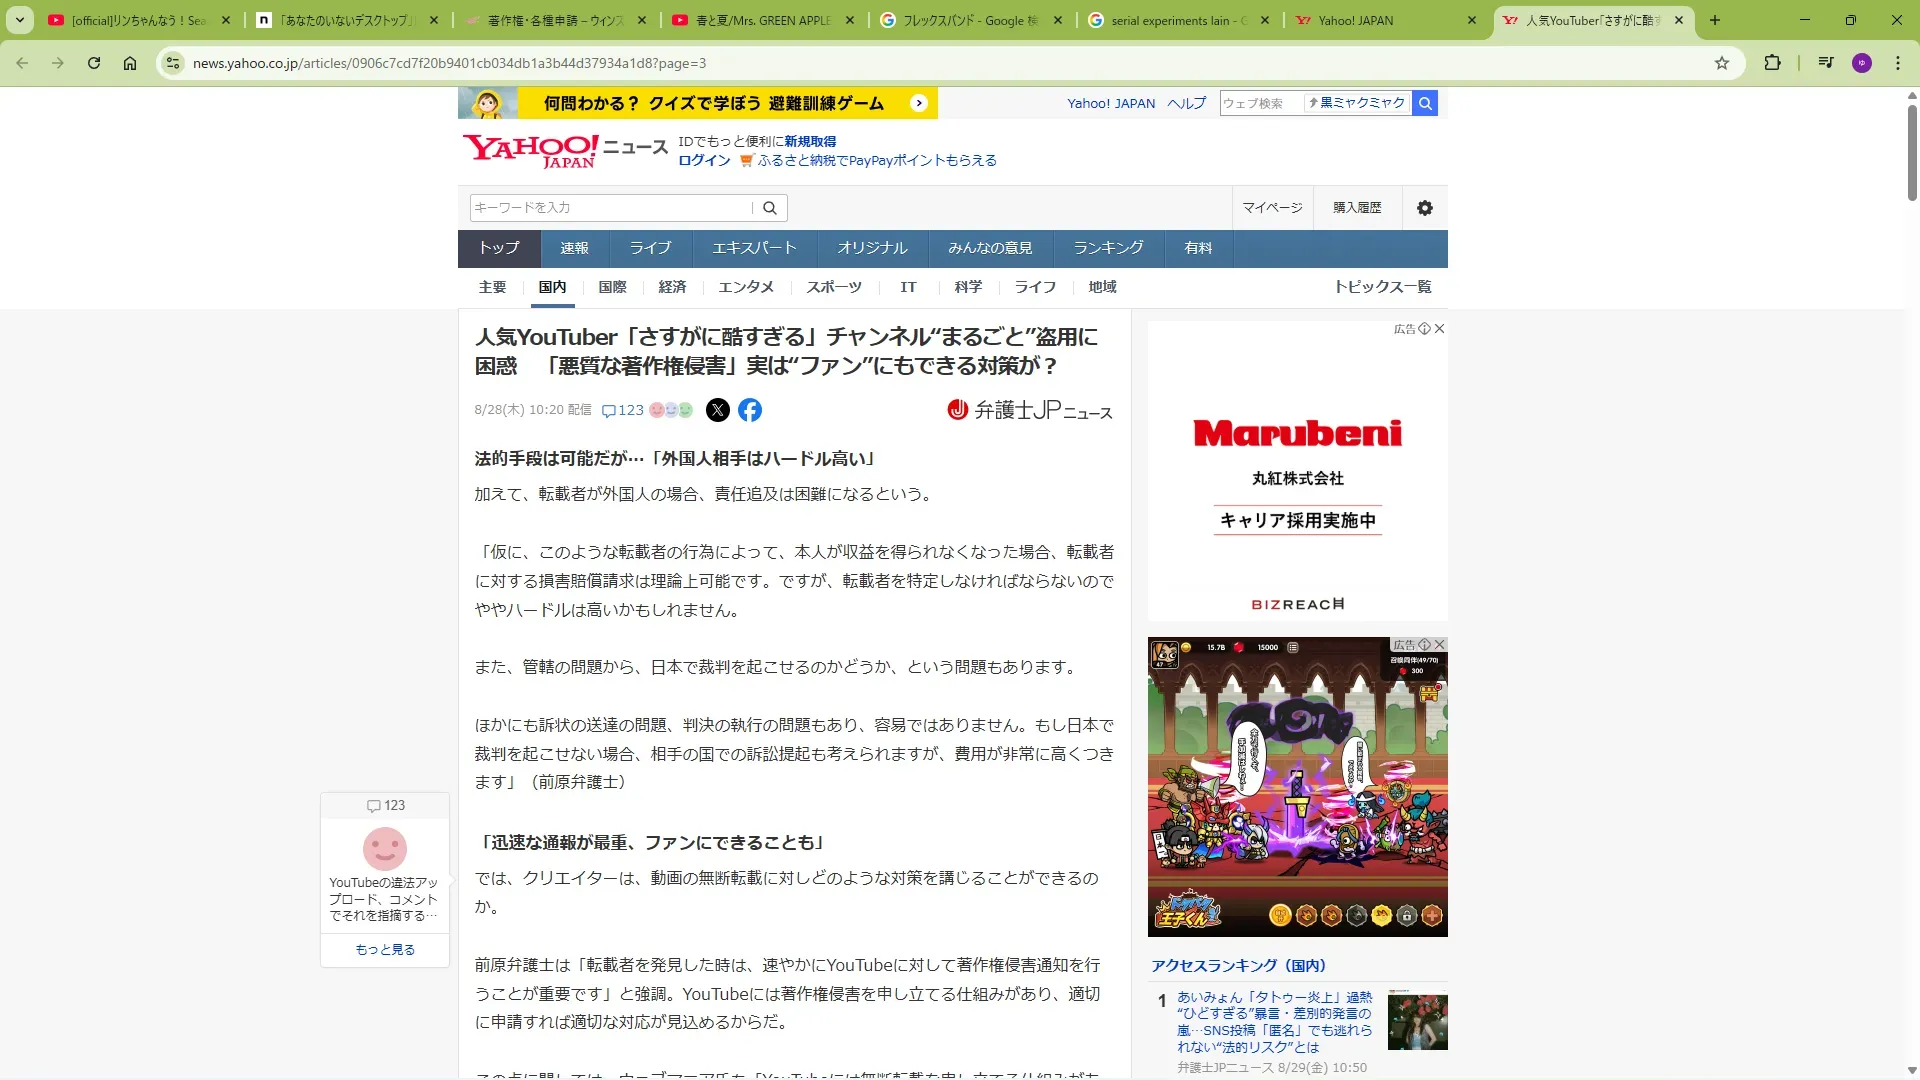Screen dimensions: 1920x1080
Task: Open Chrome extensions puzzle icon
Action: [1772, 63]
